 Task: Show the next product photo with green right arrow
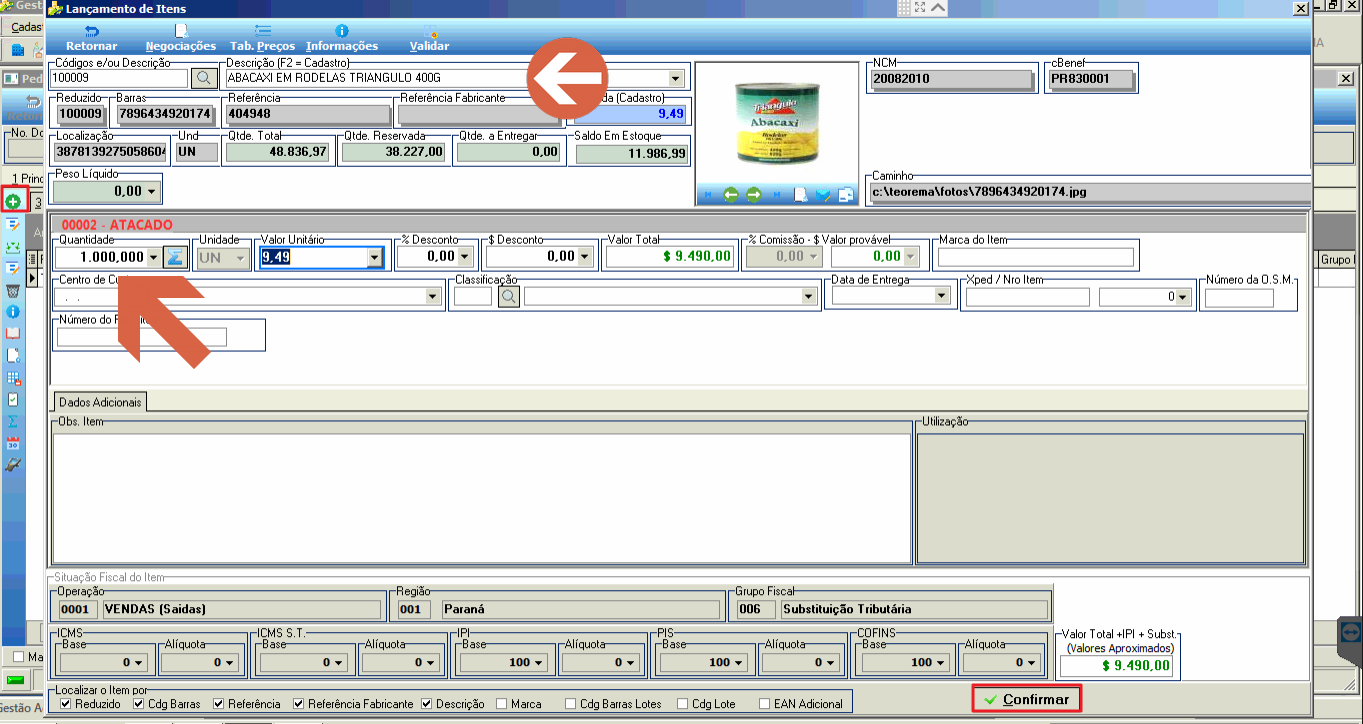[753, 195]
